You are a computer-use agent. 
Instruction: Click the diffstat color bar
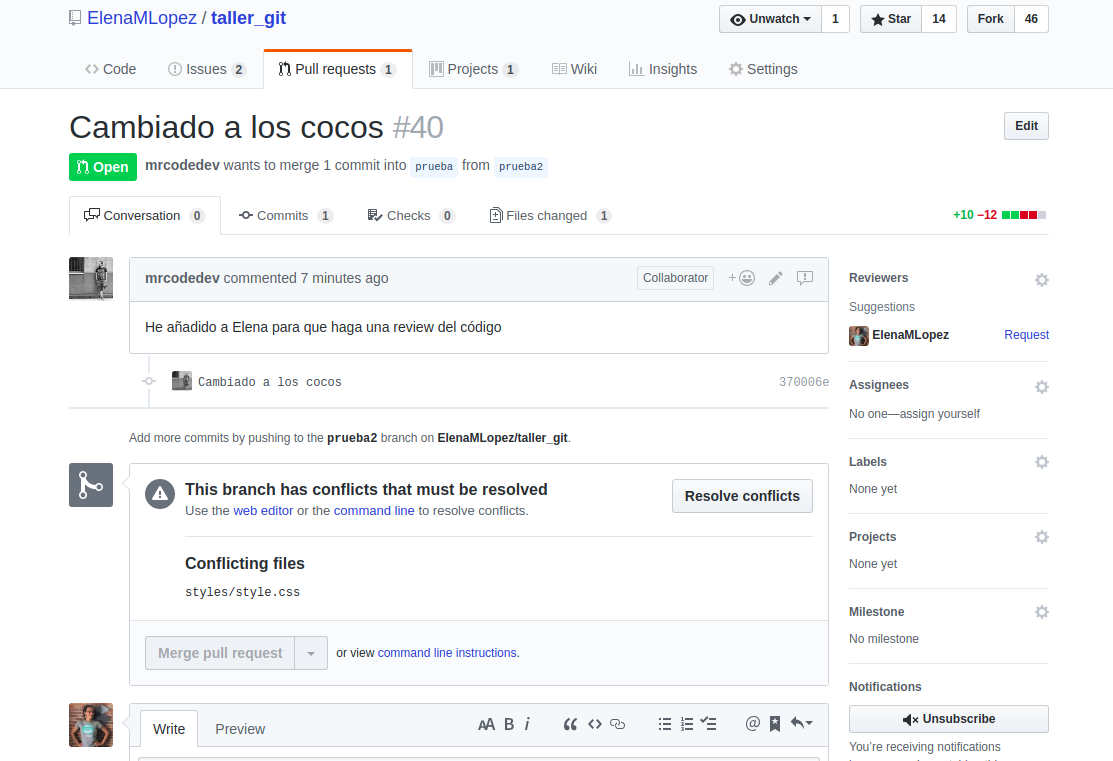(x=1024, y=215)
